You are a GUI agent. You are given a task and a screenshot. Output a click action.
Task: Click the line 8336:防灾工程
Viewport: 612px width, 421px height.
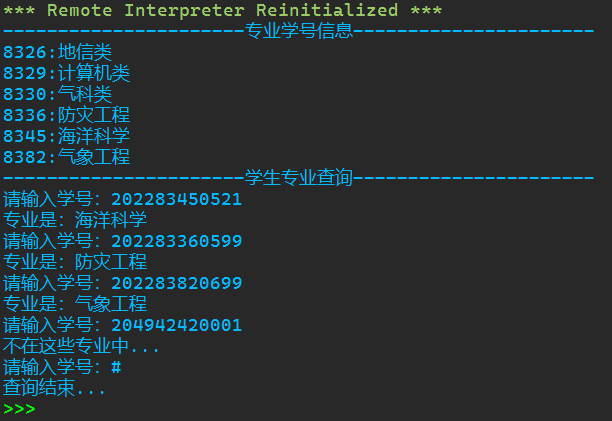coord(66,115)
